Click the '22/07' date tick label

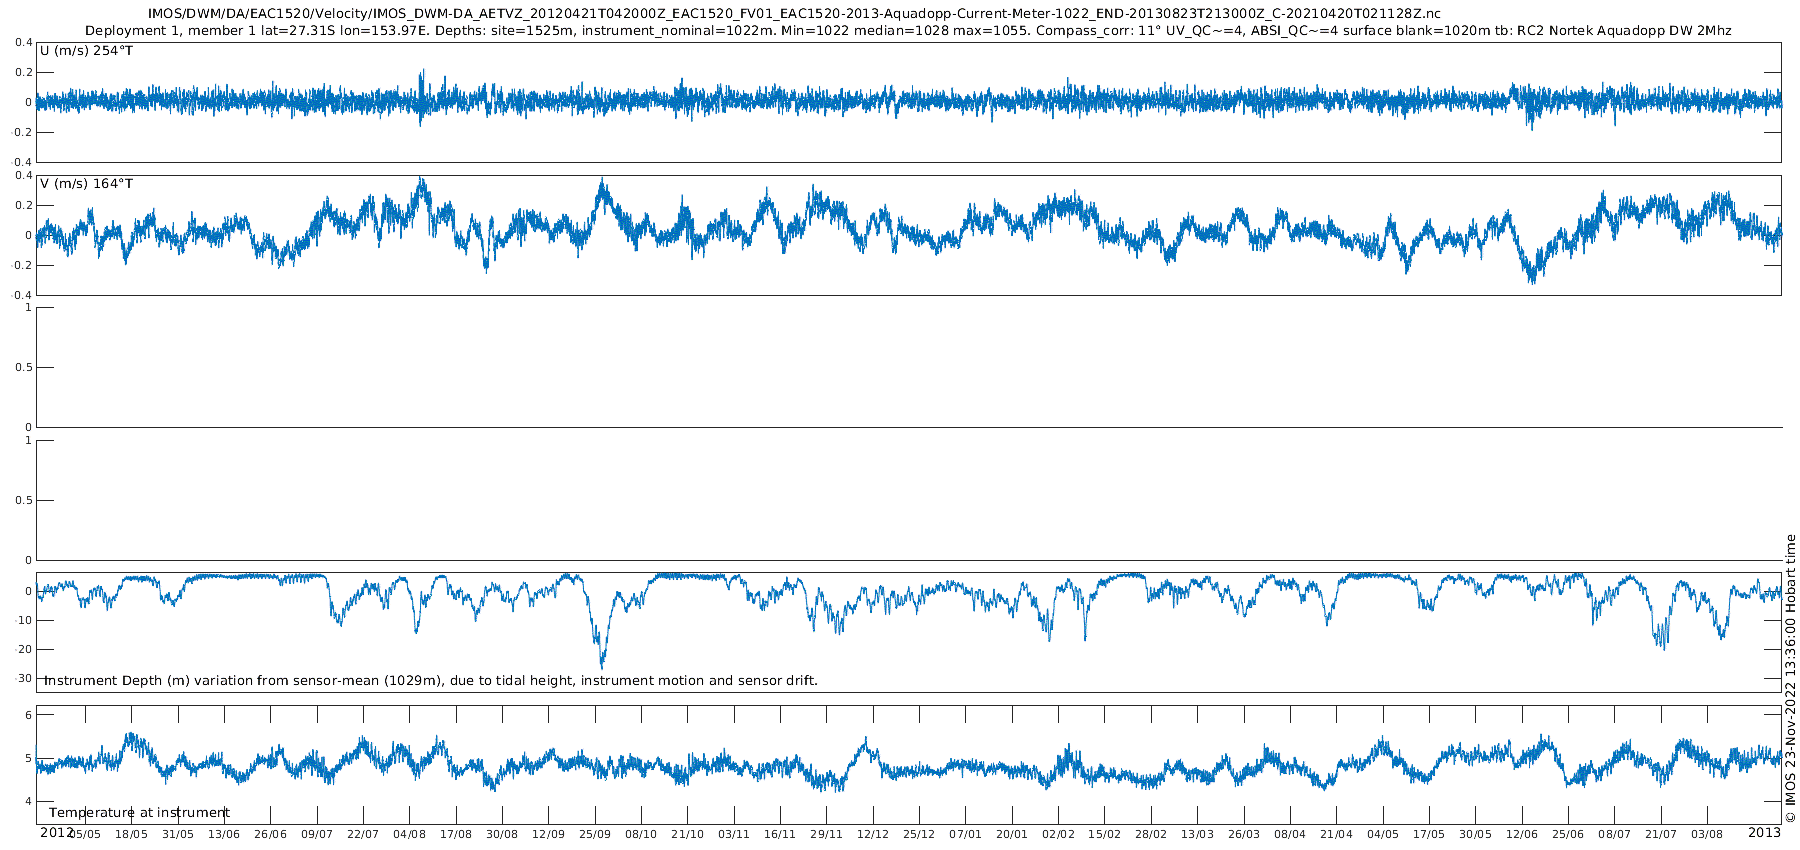click(x=363, y=834)
